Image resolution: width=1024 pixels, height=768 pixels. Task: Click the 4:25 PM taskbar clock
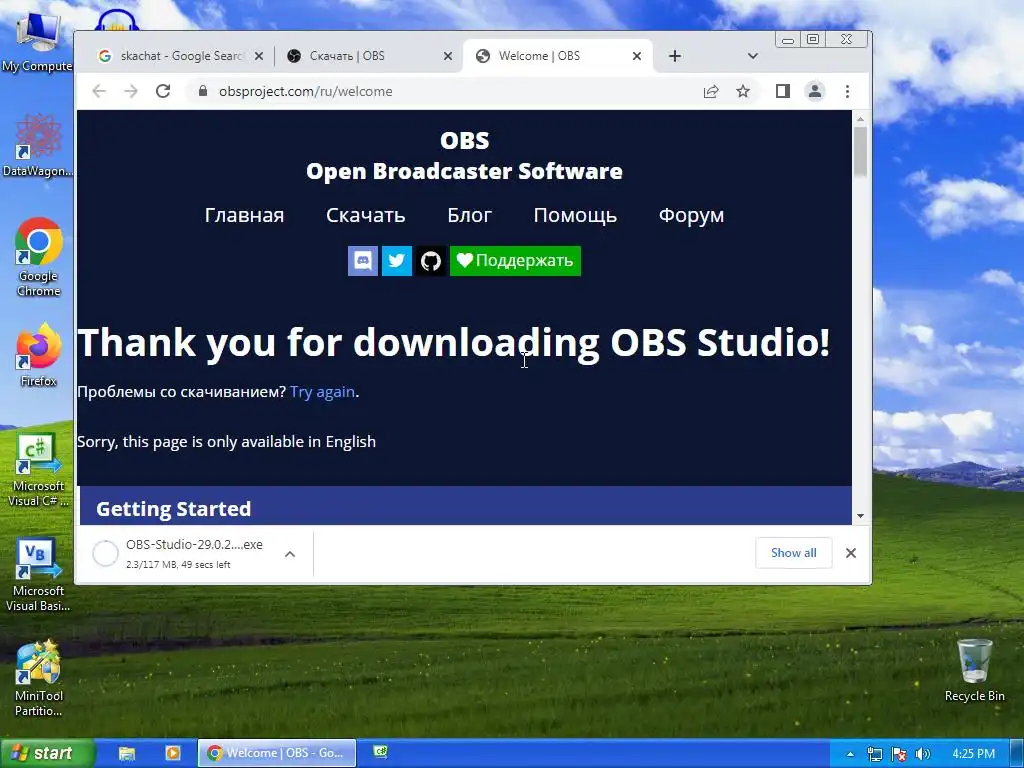click(x=974, y=754)
